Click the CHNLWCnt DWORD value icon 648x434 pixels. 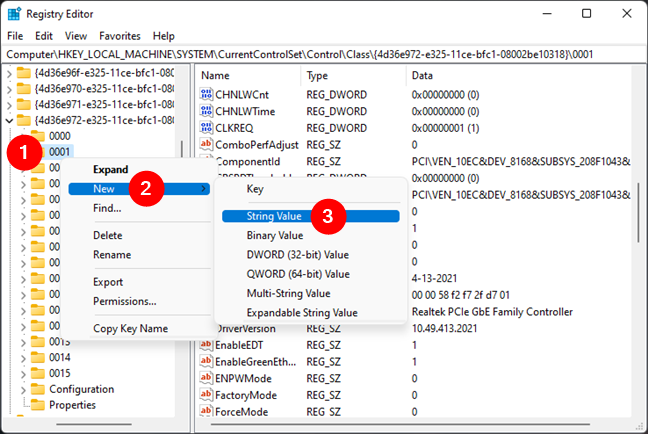206,94
